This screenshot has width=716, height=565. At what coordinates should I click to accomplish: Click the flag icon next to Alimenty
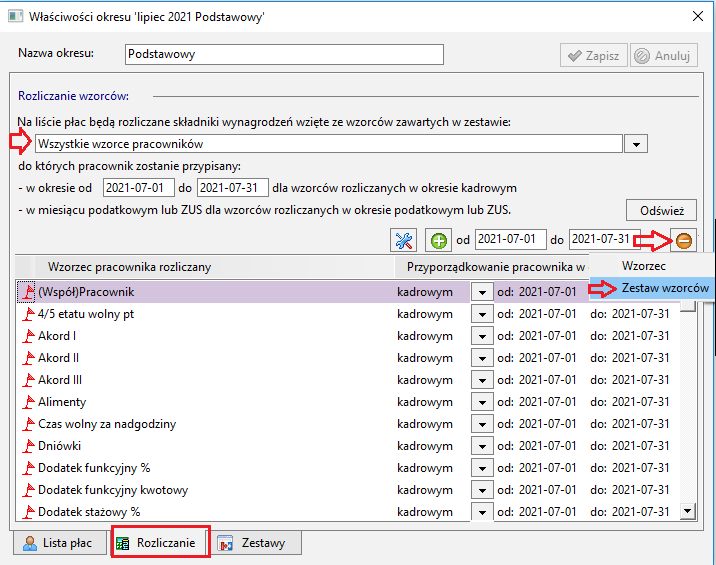[28, 402]
